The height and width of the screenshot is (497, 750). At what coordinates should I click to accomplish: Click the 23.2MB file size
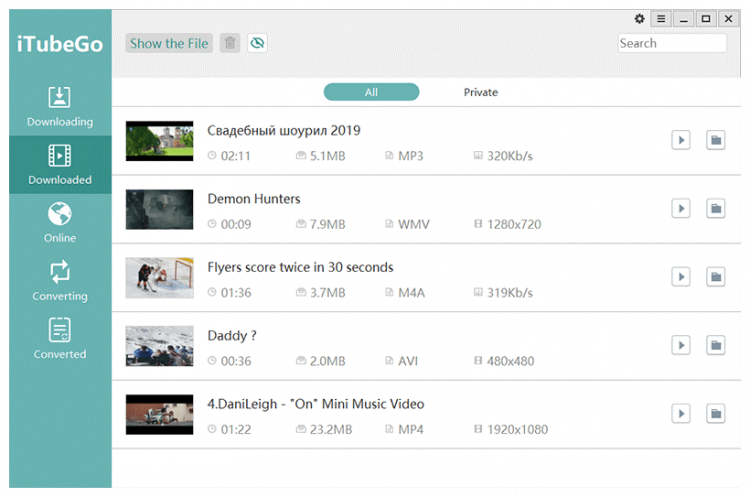[x=331, y=430]
